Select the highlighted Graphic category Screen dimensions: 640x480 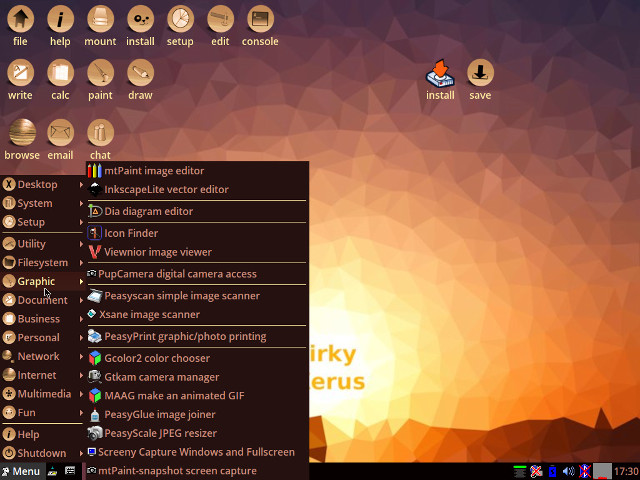[x=42, y=281]
